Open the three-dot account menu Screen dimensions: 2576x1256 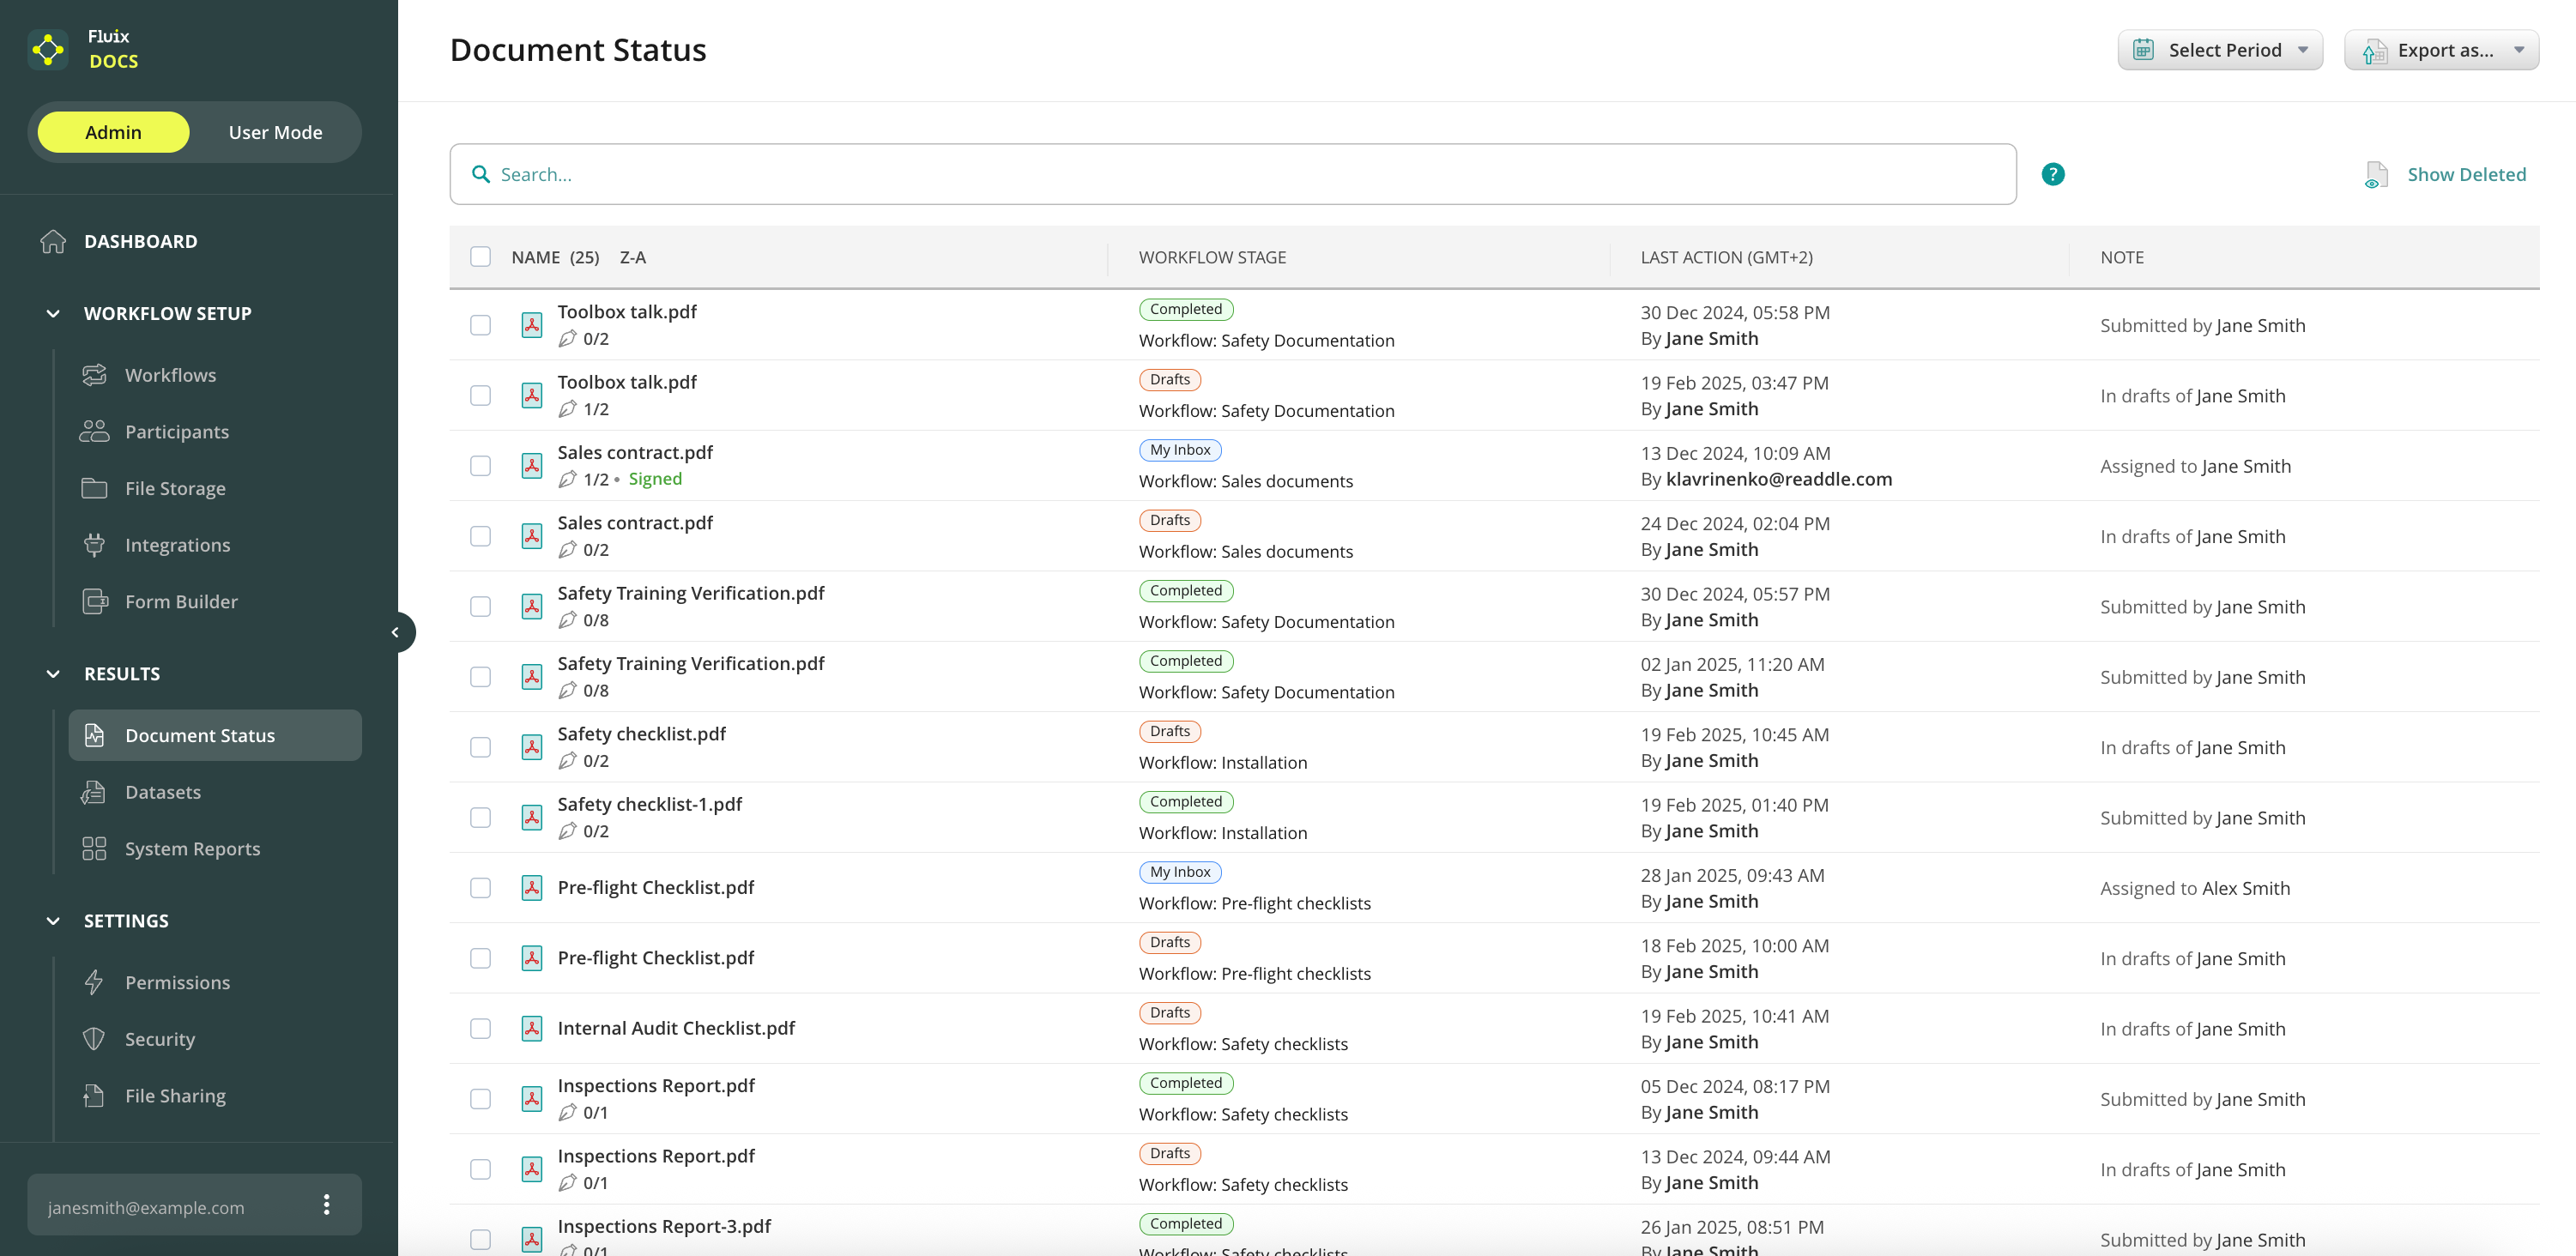(x=326, y=1205)
